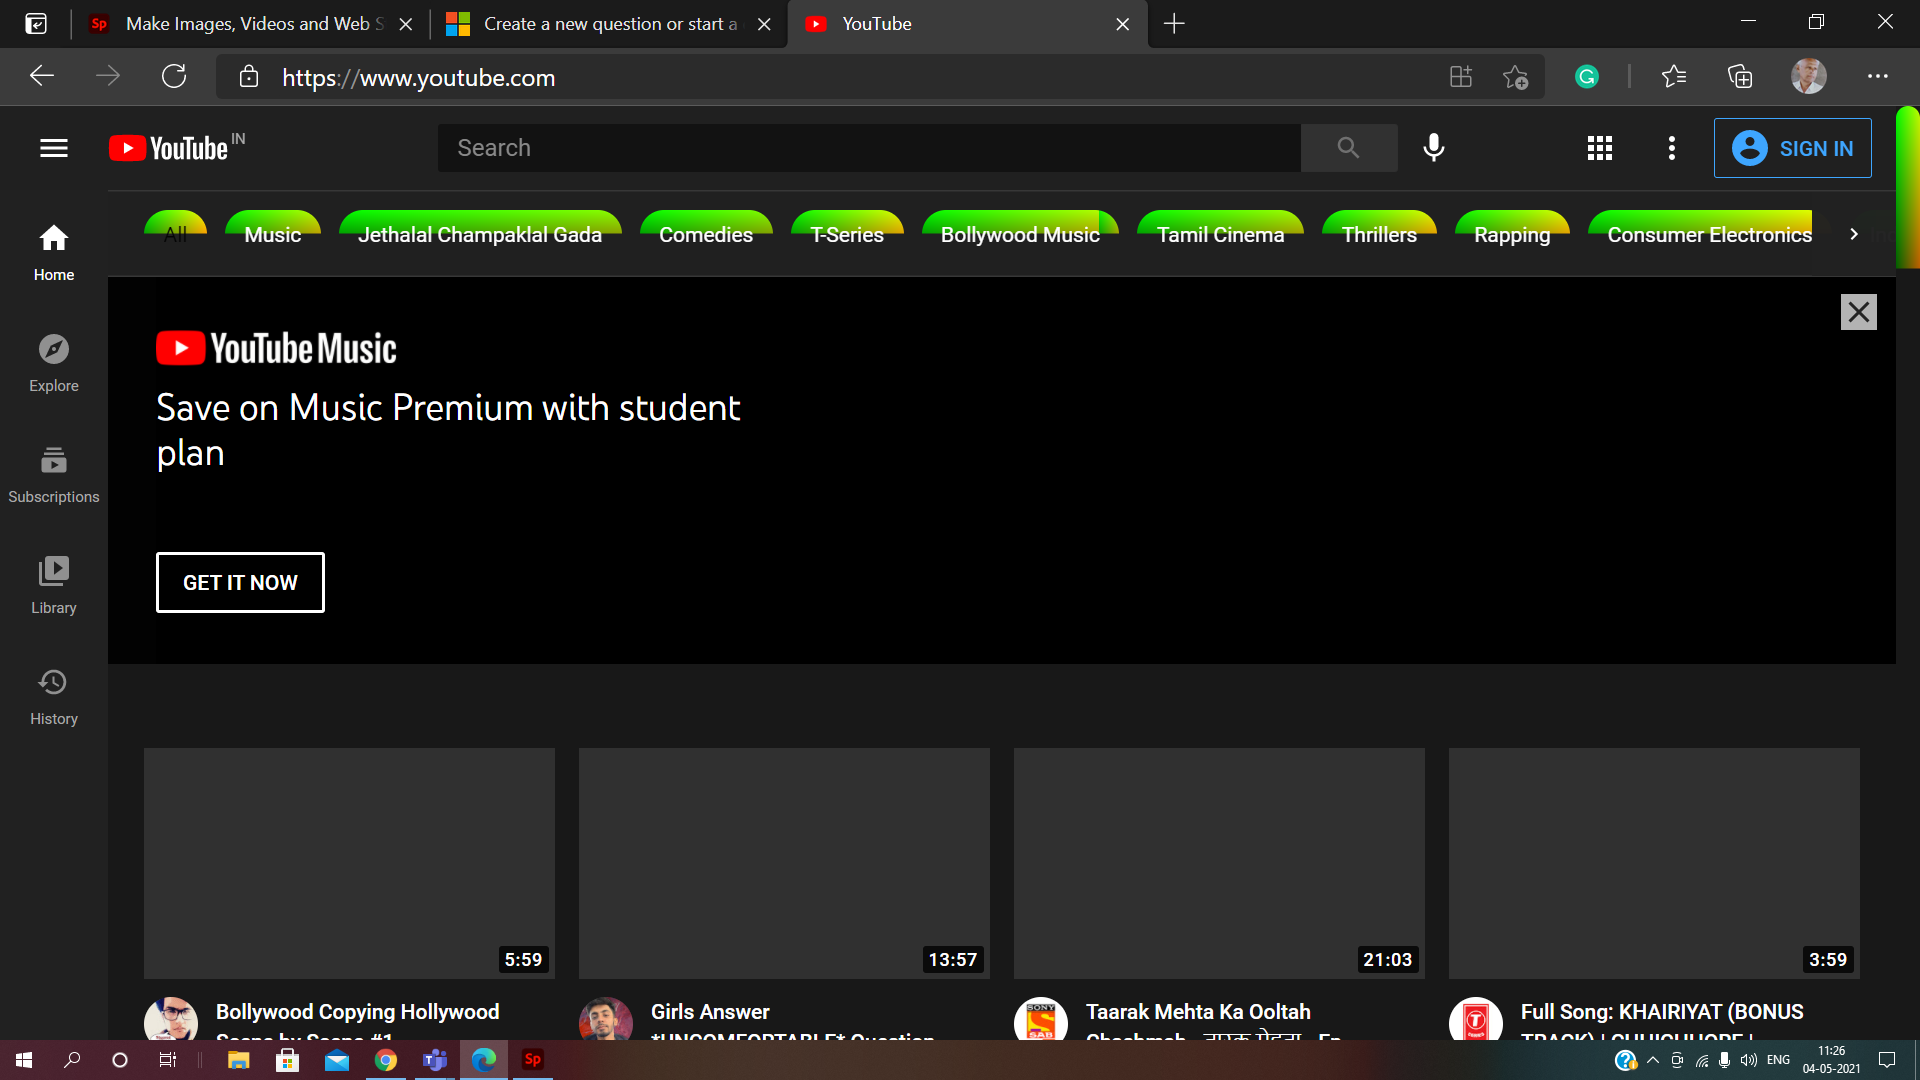Reload the page
Screen dimensions: 1920x1080
[x=174, y=76]
